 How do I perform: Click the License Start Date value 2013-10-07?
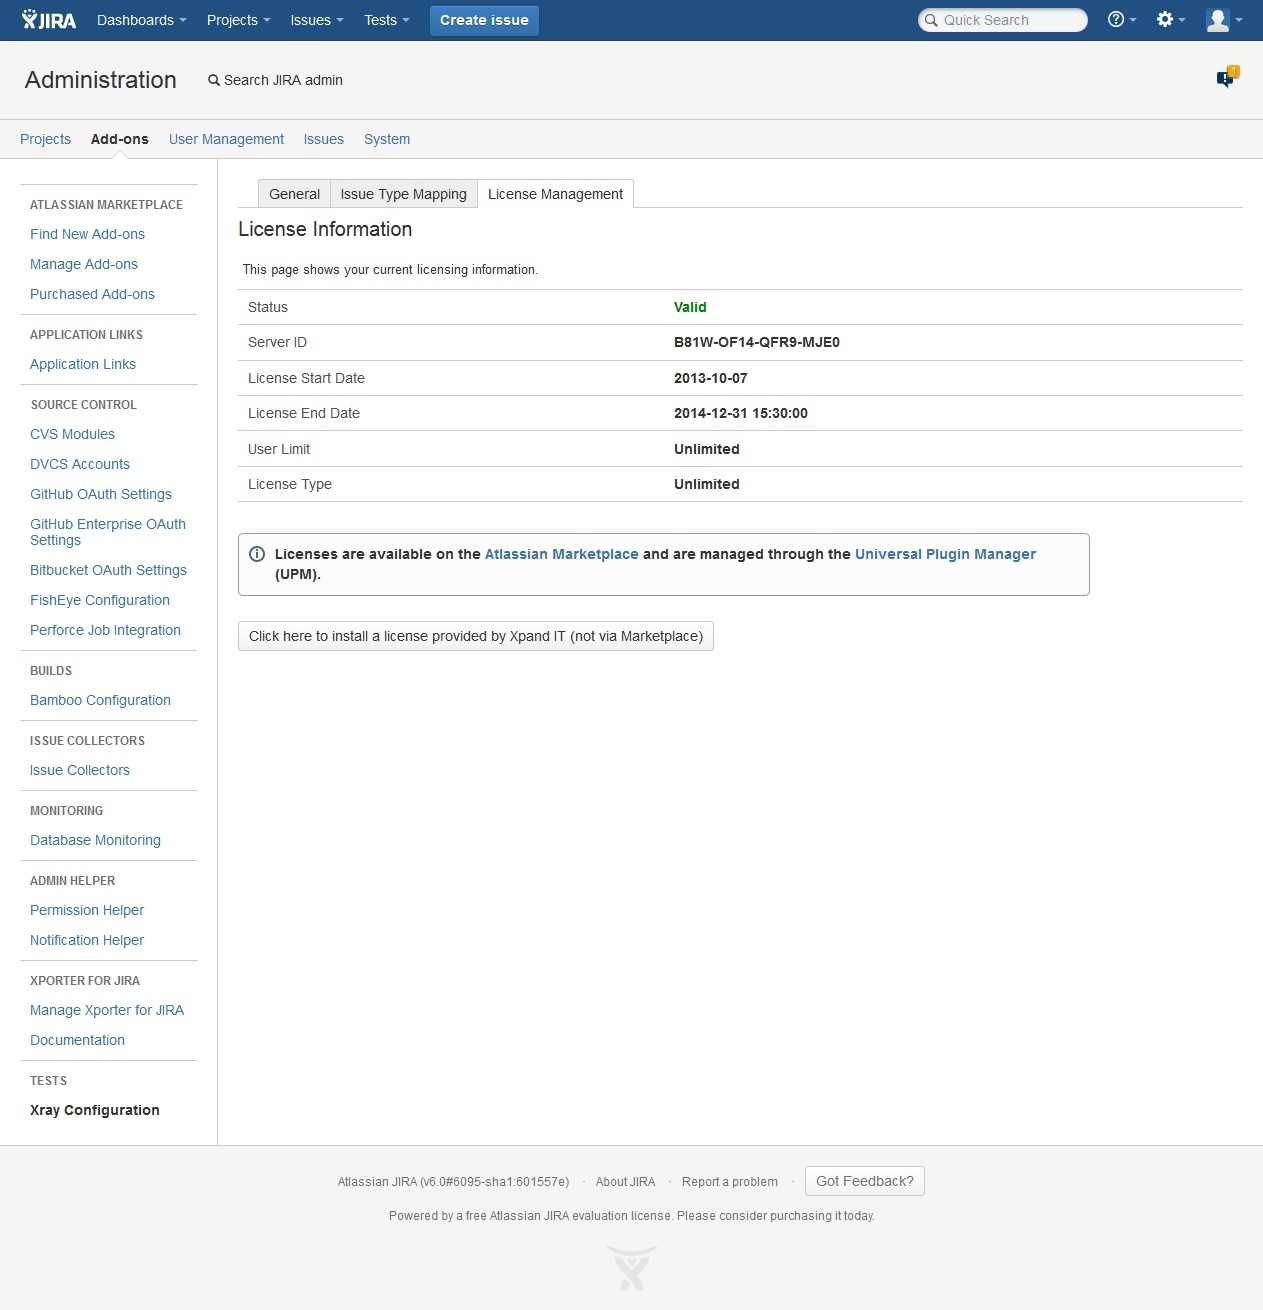[x=711, y=378]
